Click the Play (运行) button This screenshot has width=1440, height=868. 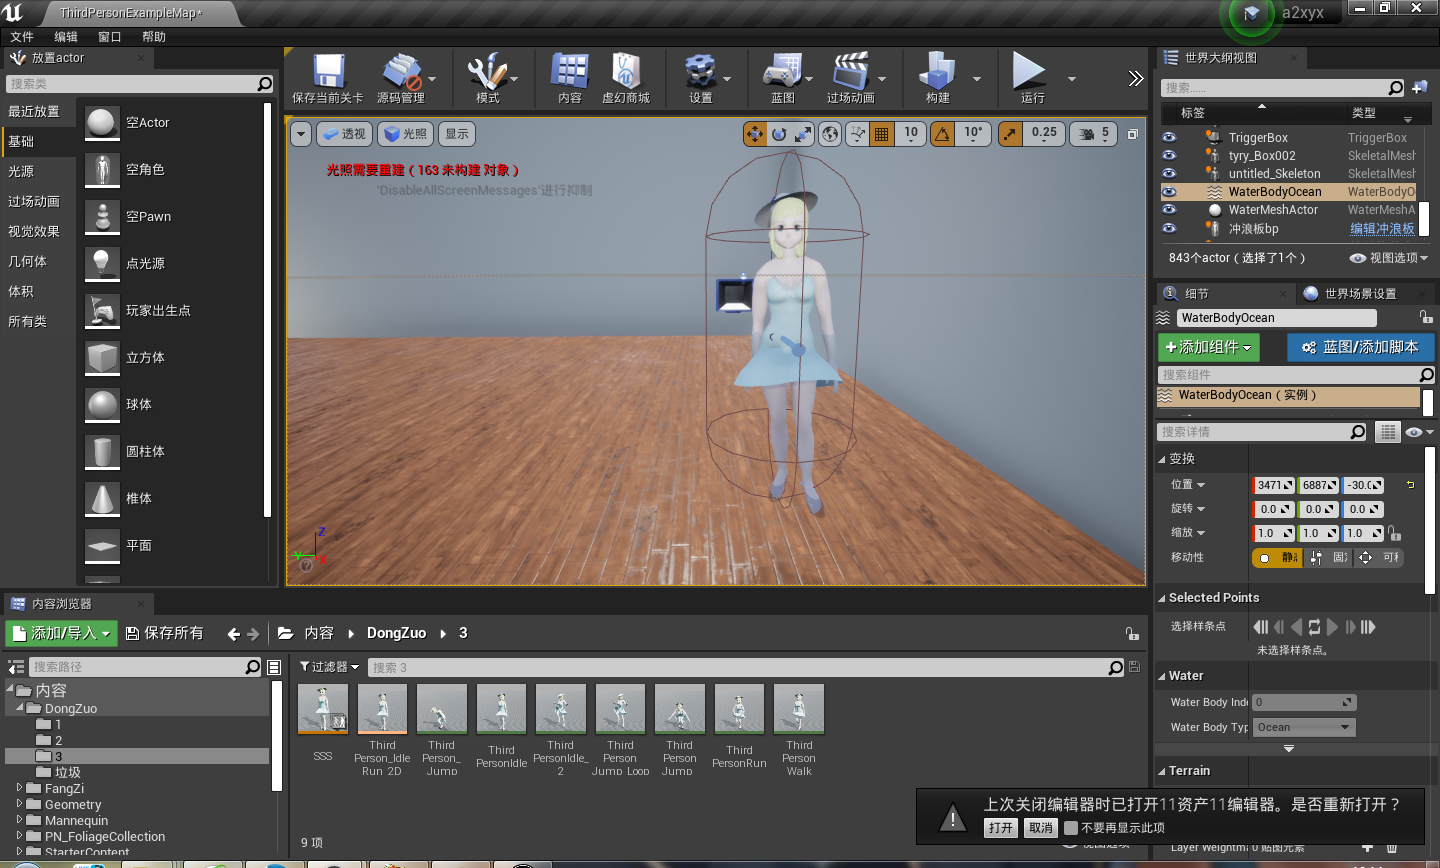[x=1030, y=79]
